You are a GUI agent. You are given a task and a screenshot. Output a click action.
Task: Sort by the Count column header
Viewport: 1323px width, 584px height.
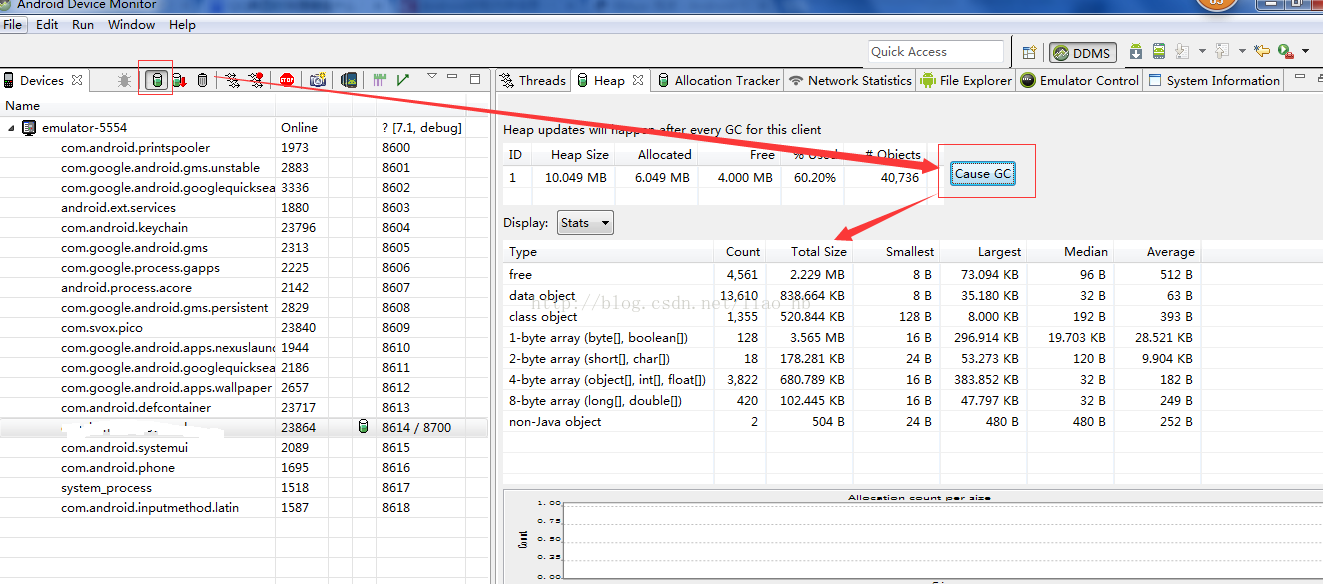[741, 252]
